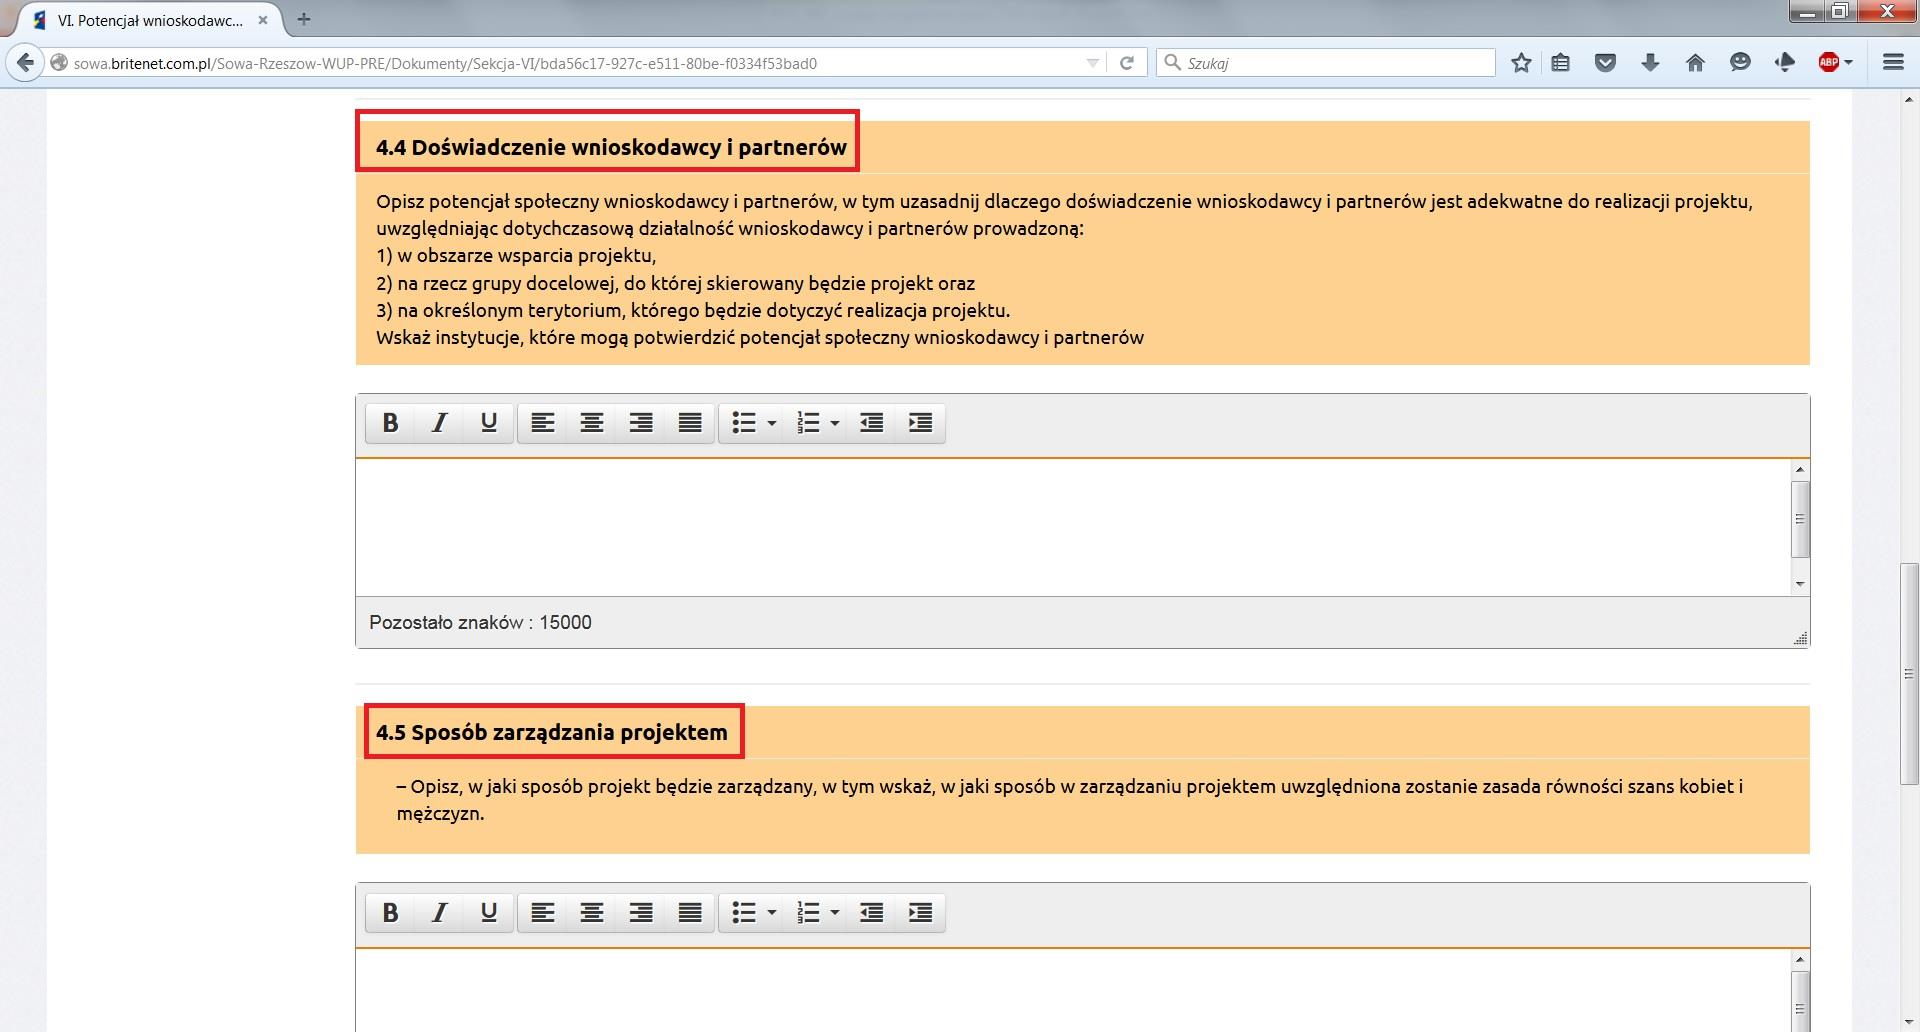Reload the page with refresh button
This screenshot has height=1032, width=1920.
[1126, 63]
